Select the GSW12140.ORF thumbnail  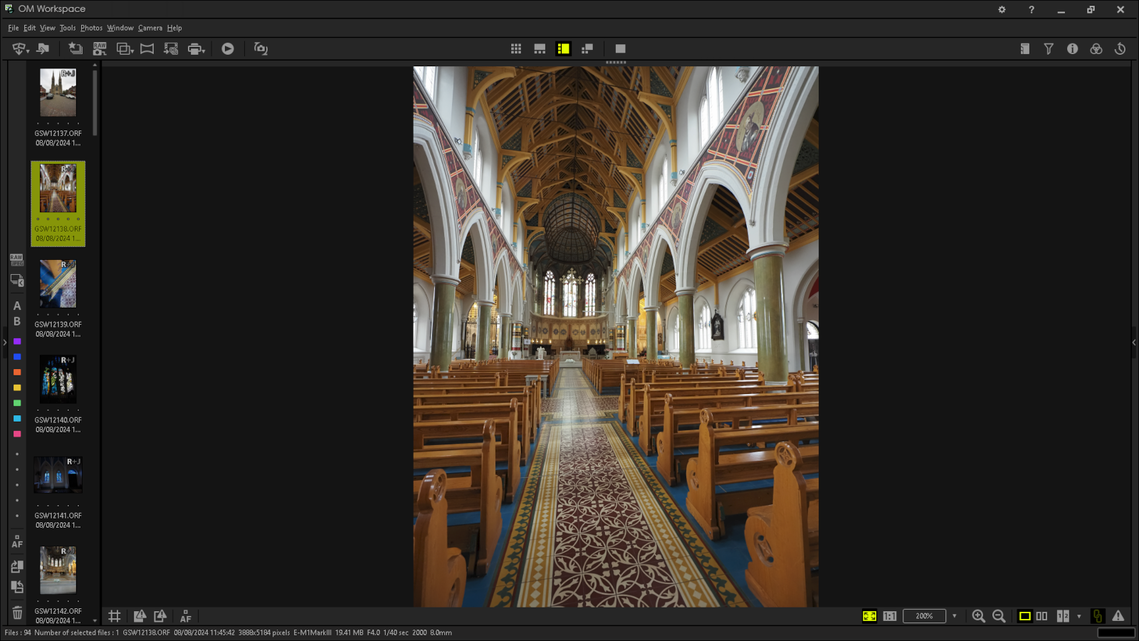pos(58,380)
